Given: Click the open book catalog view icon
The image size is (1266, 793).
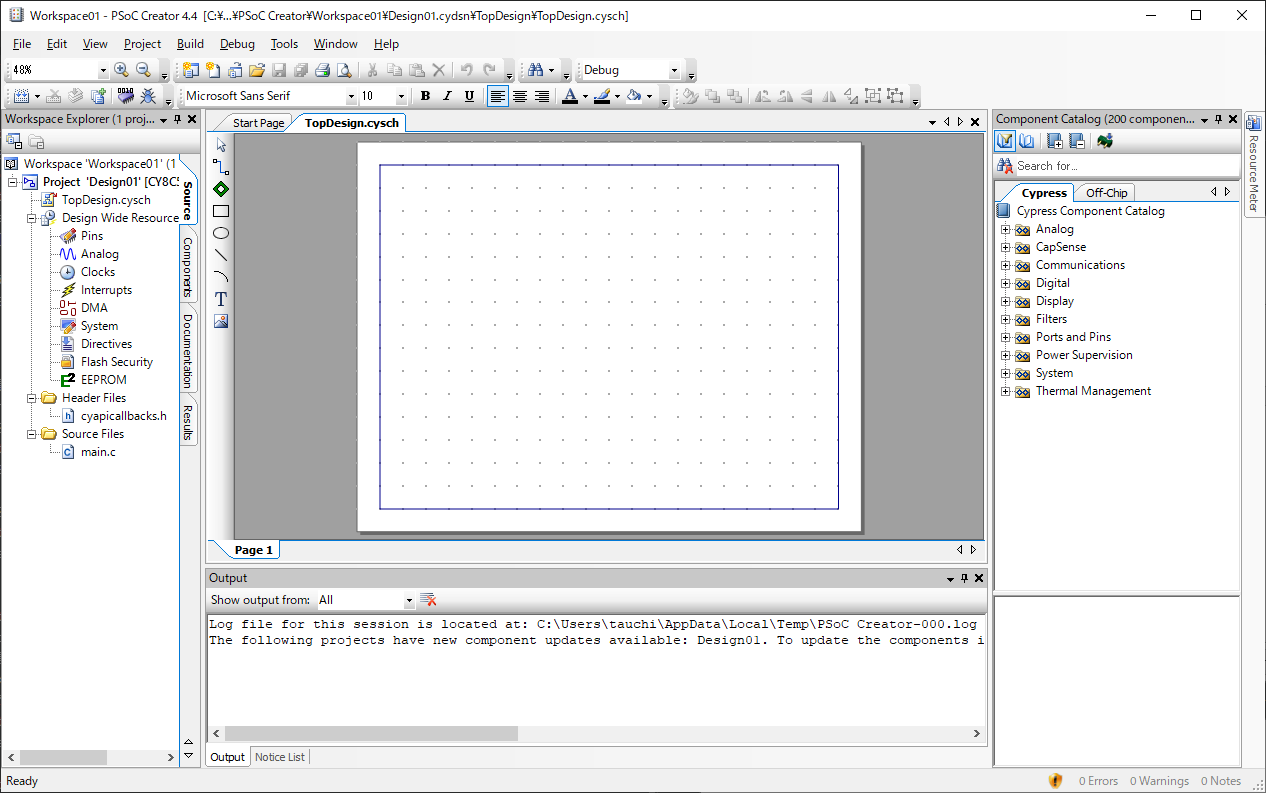Looking at the screenshot, I should click(x=1026, y=141).
